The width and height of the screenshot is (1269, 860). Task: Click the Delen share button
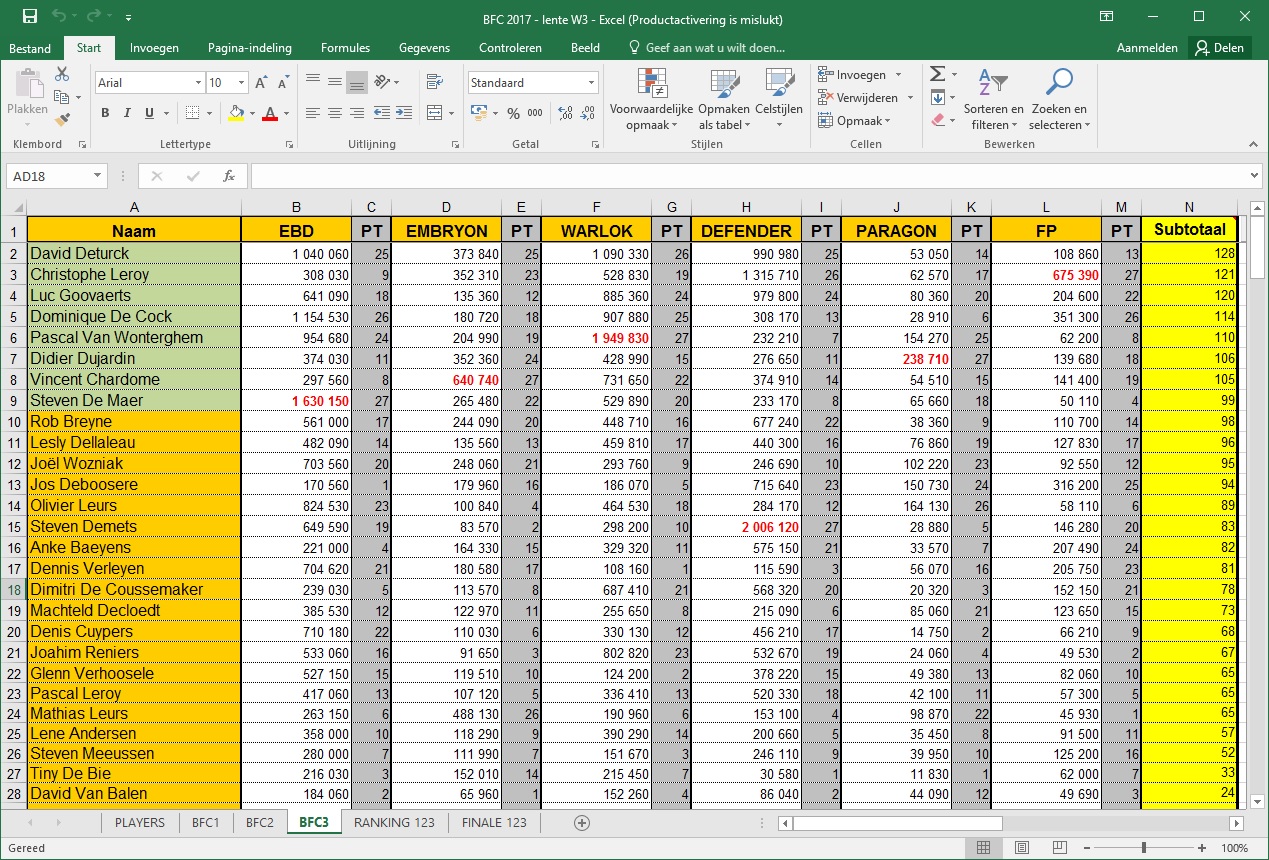point(1219,48)
